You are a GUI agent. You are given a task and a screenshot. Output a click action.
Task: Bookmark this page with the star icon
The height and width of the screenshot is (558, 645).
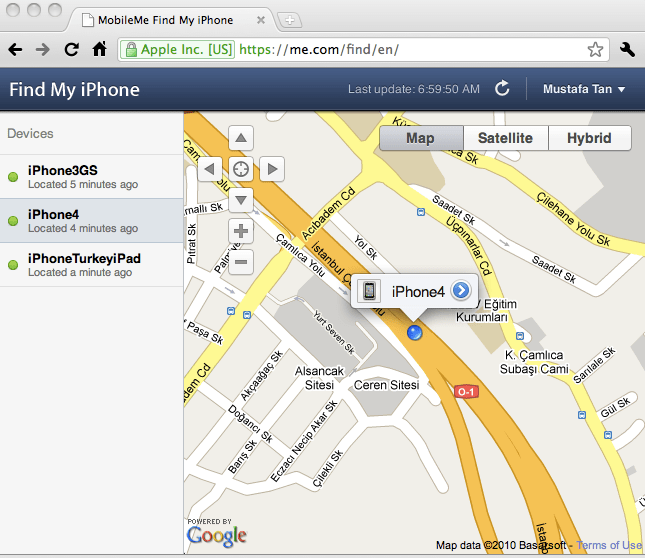(595, 50)
